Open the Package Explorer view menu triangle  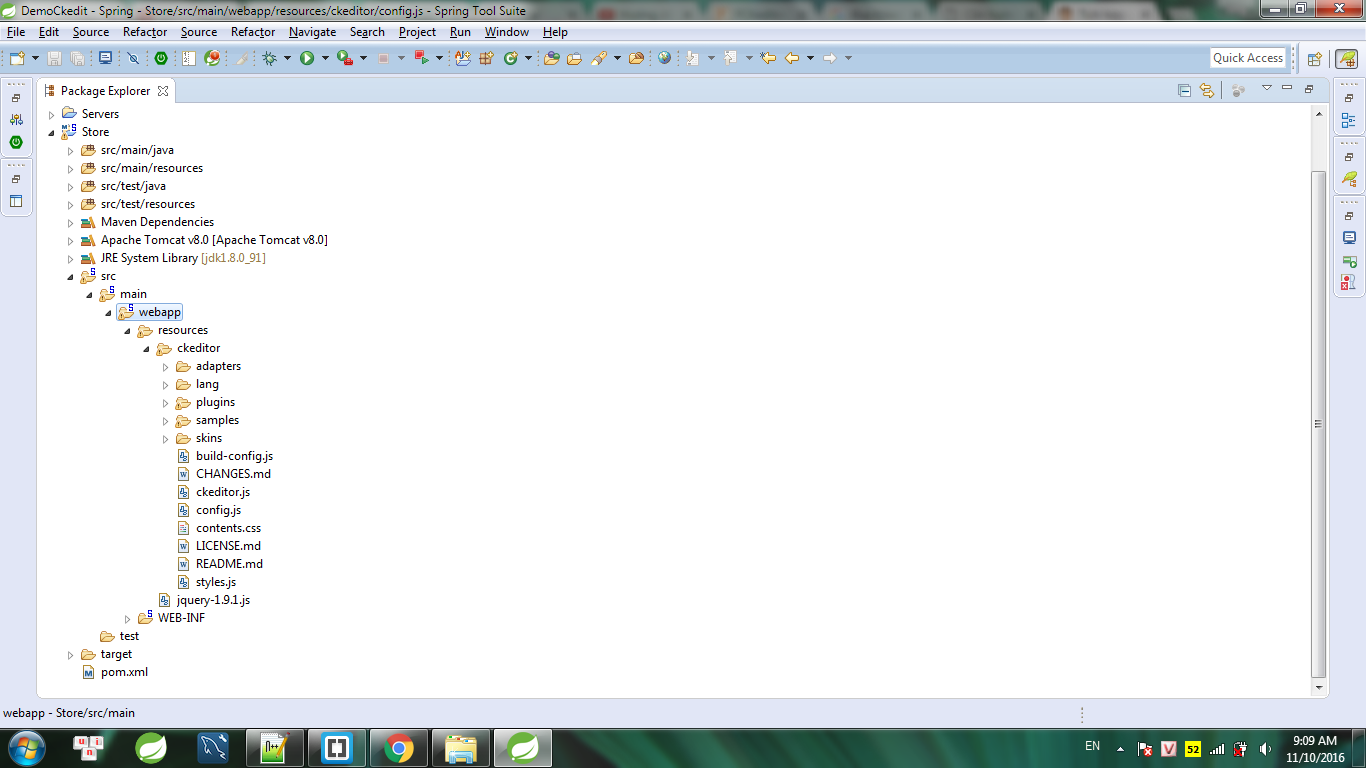pyautogui.click(x=1266, y=89)
